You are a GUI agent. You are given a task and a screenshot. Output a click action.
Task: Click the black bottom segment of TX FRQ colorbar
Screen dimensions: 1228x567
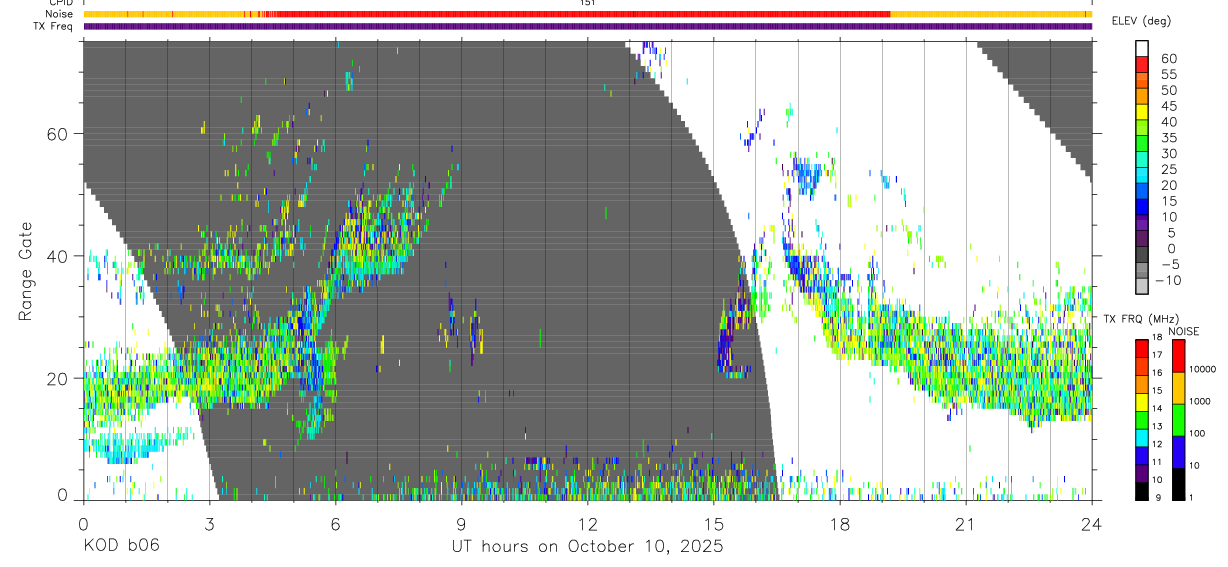pos(1141,490)
